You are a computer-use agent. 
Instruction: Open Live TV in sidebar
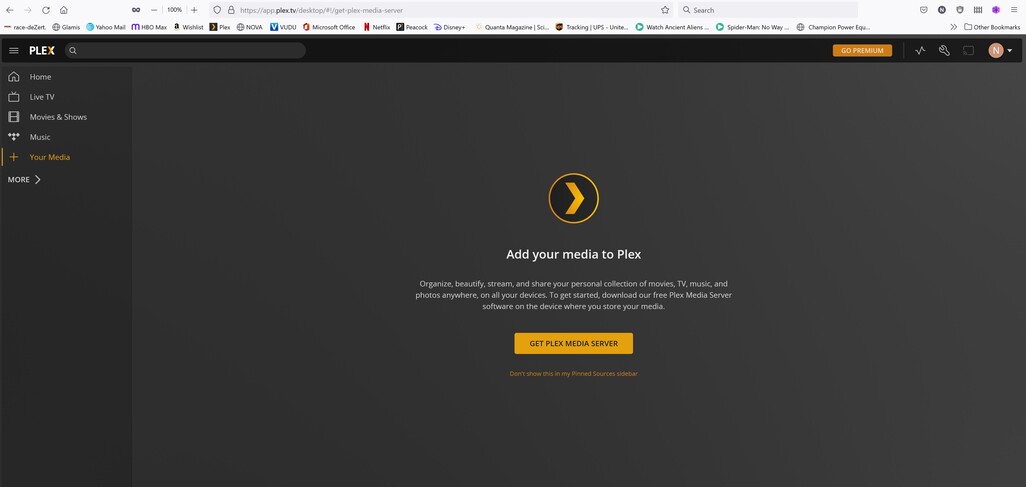point(42,97)
